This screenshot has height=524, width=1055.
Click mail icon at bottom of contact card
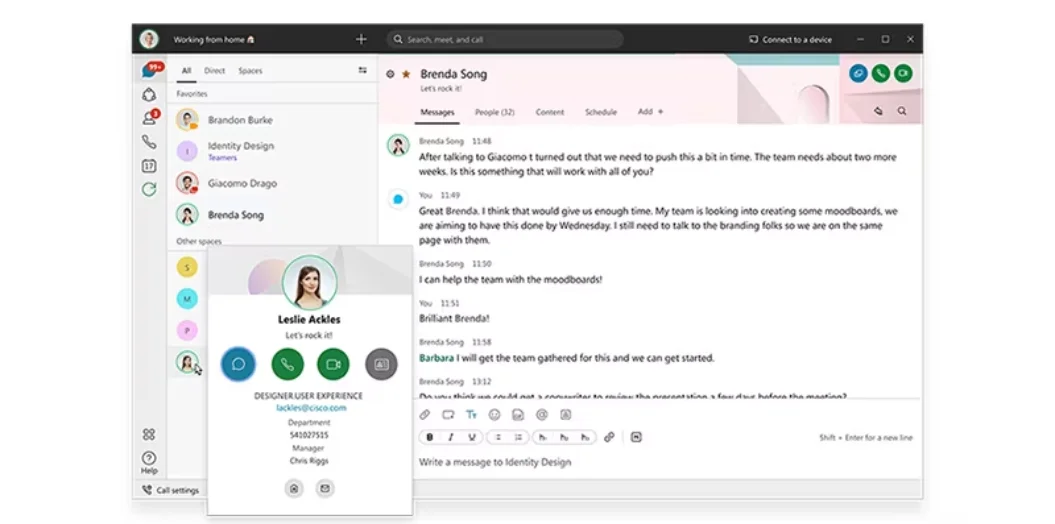point(325,488)
